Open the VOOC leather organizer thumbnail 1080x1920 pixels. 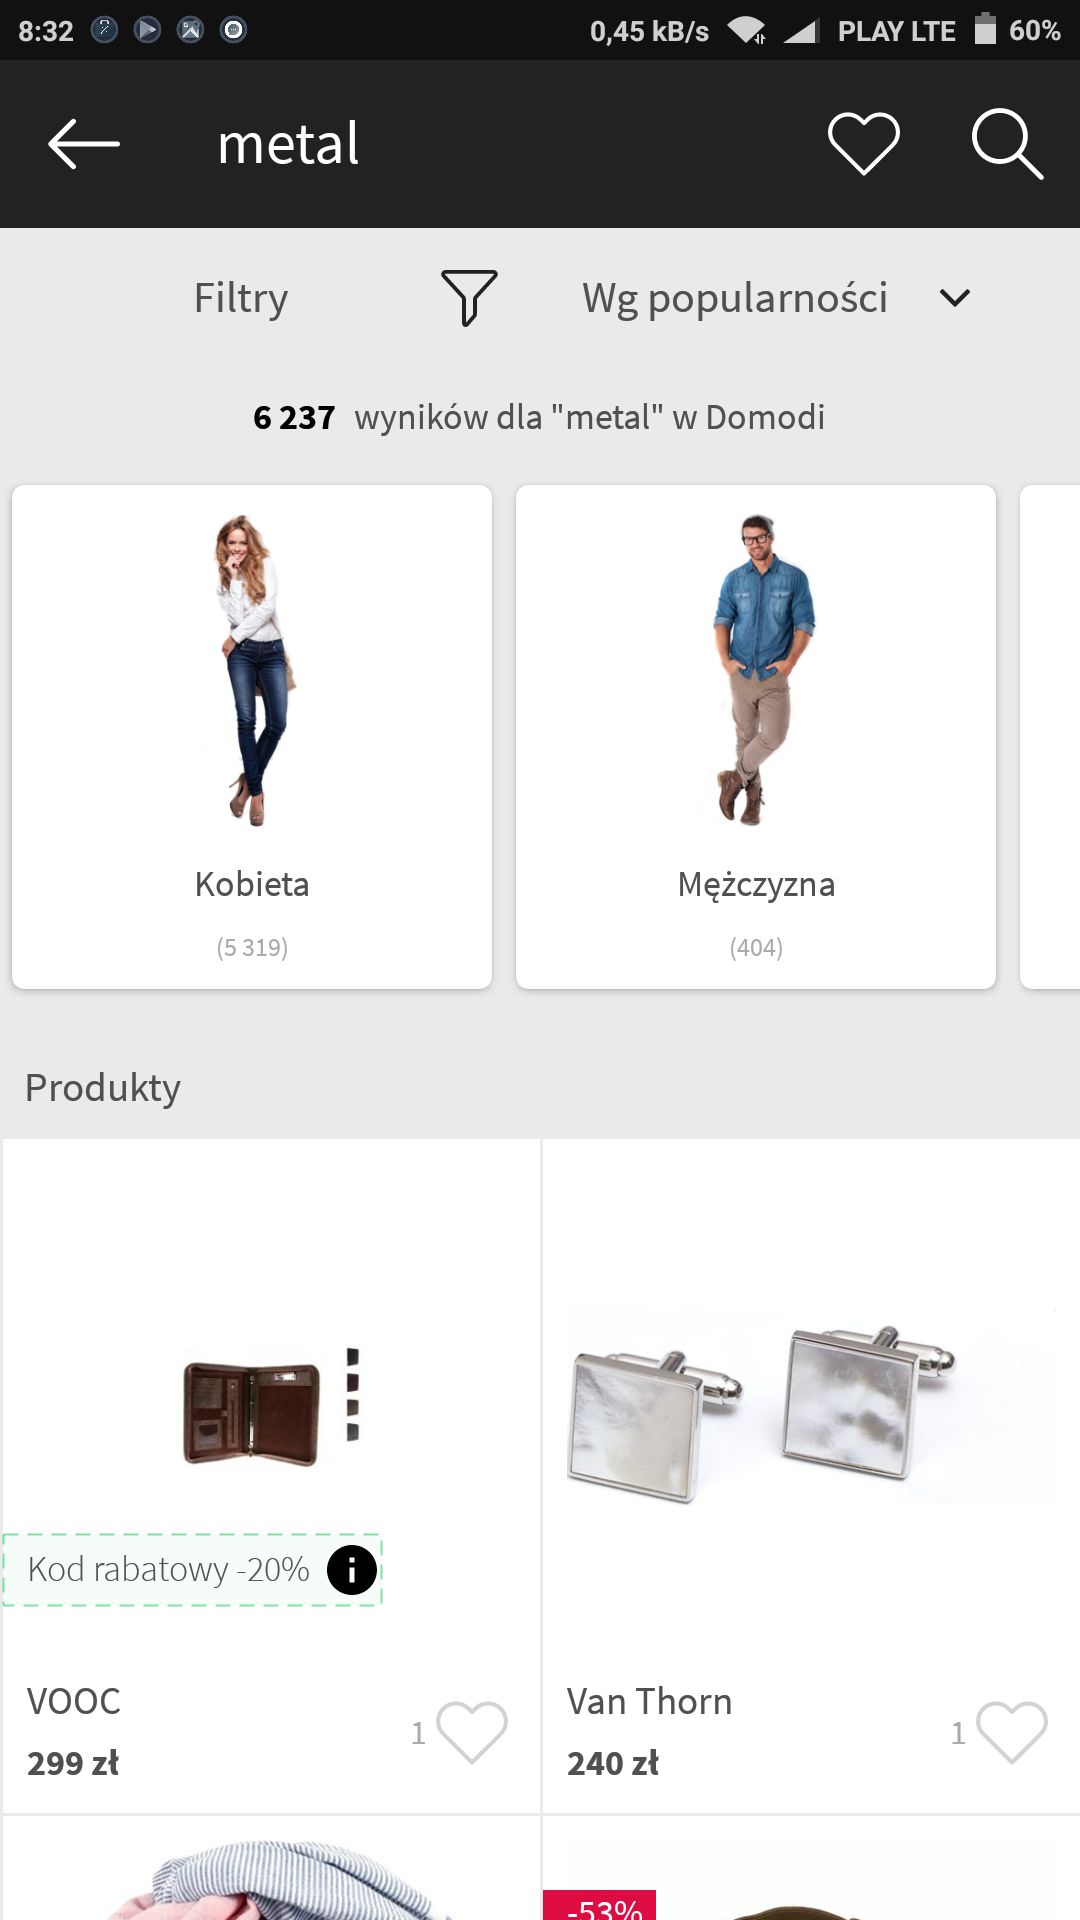271,1407
